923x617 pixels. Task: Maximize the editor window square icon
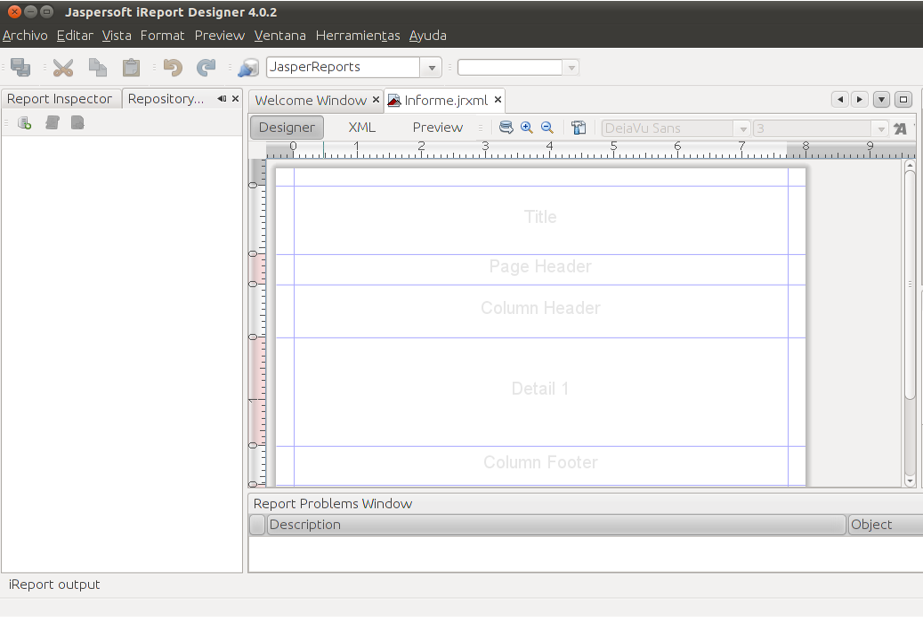903,99
